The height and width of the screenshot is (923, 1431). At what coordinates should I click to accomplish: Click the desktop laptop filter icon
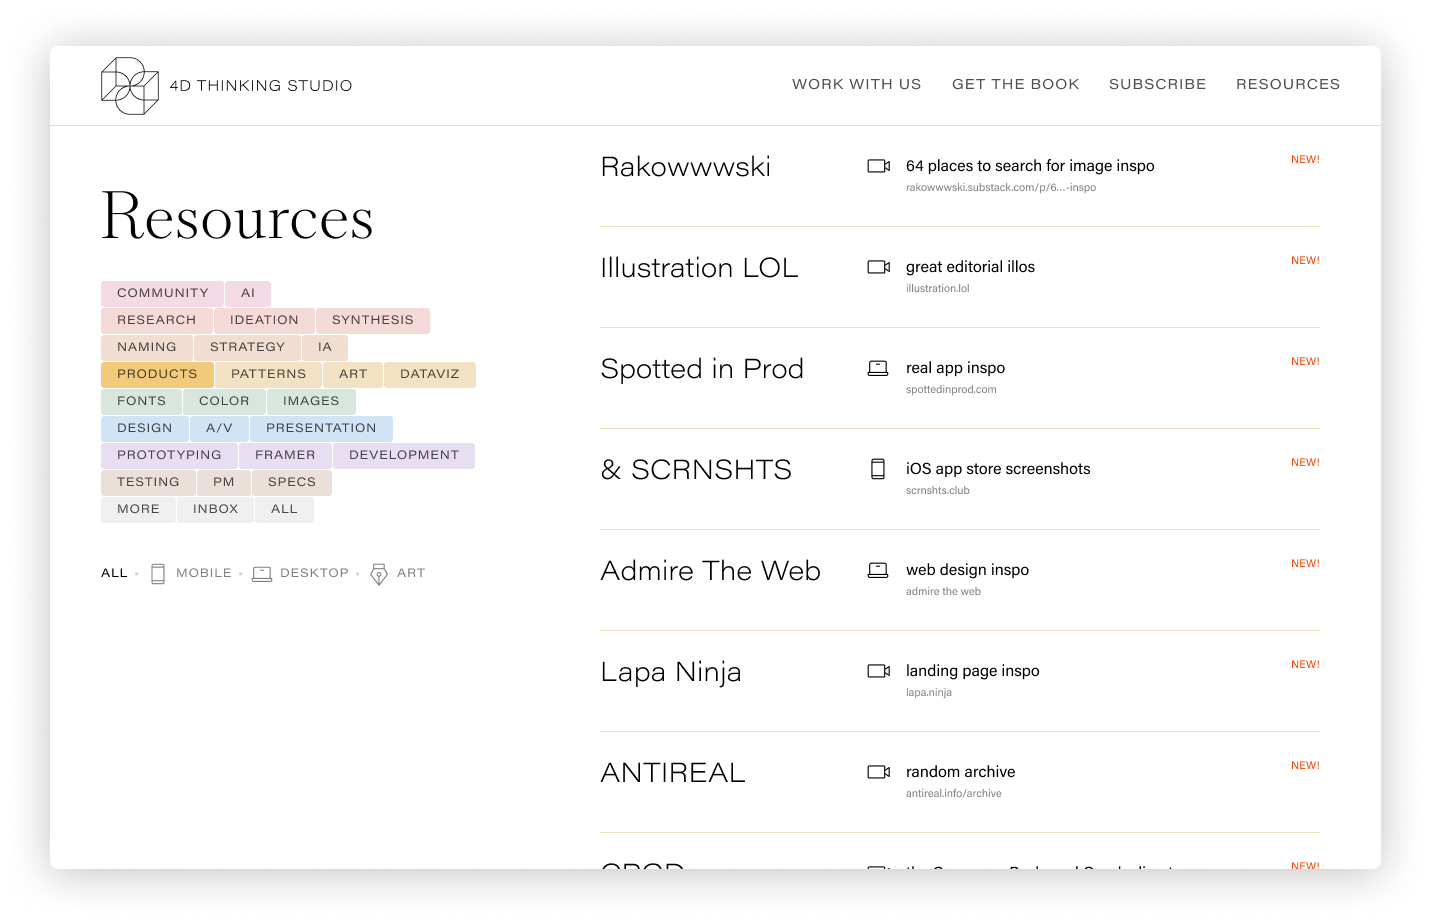tap(262, 574)
